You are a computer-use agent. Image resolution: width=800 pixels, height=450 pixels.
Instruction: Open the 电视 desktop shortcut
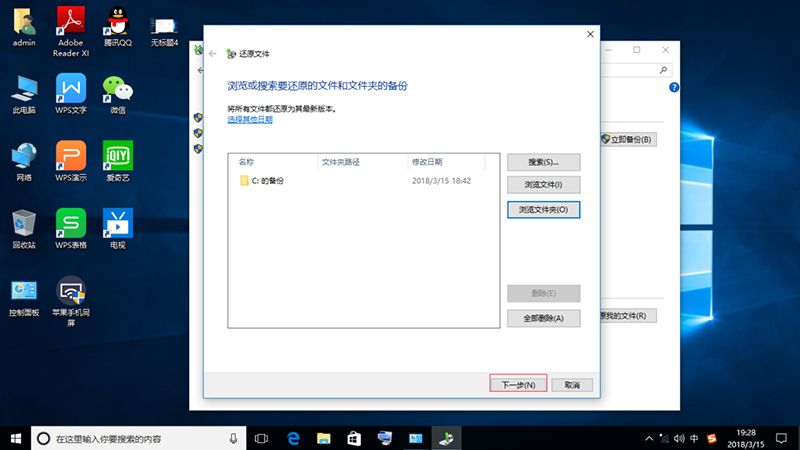pos(118,229)
